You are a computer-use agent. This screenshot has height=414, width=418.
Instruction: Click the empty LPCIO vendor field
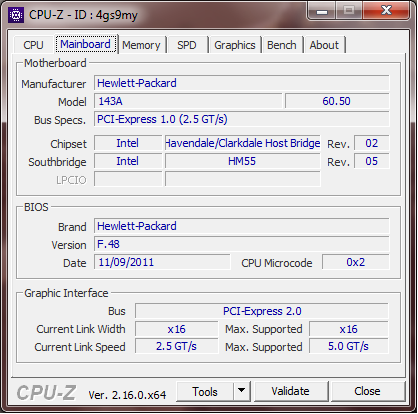(x=128, y=179)
